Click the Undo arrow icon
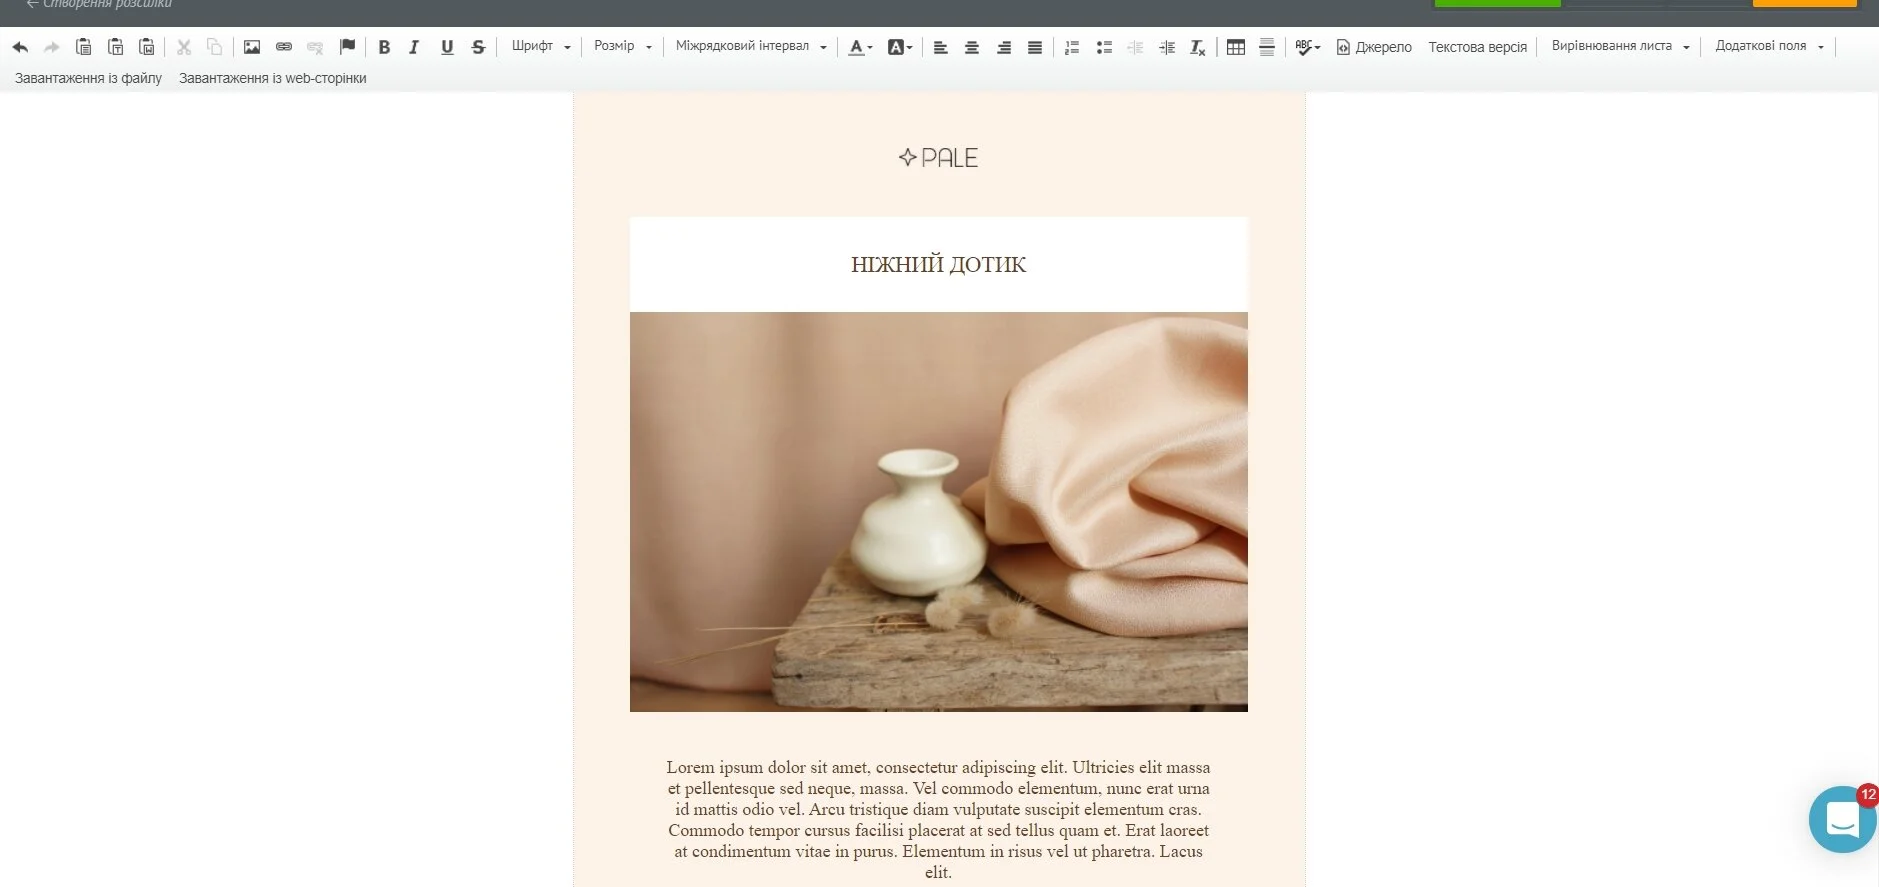1879x887 pixels. (20, 47)
